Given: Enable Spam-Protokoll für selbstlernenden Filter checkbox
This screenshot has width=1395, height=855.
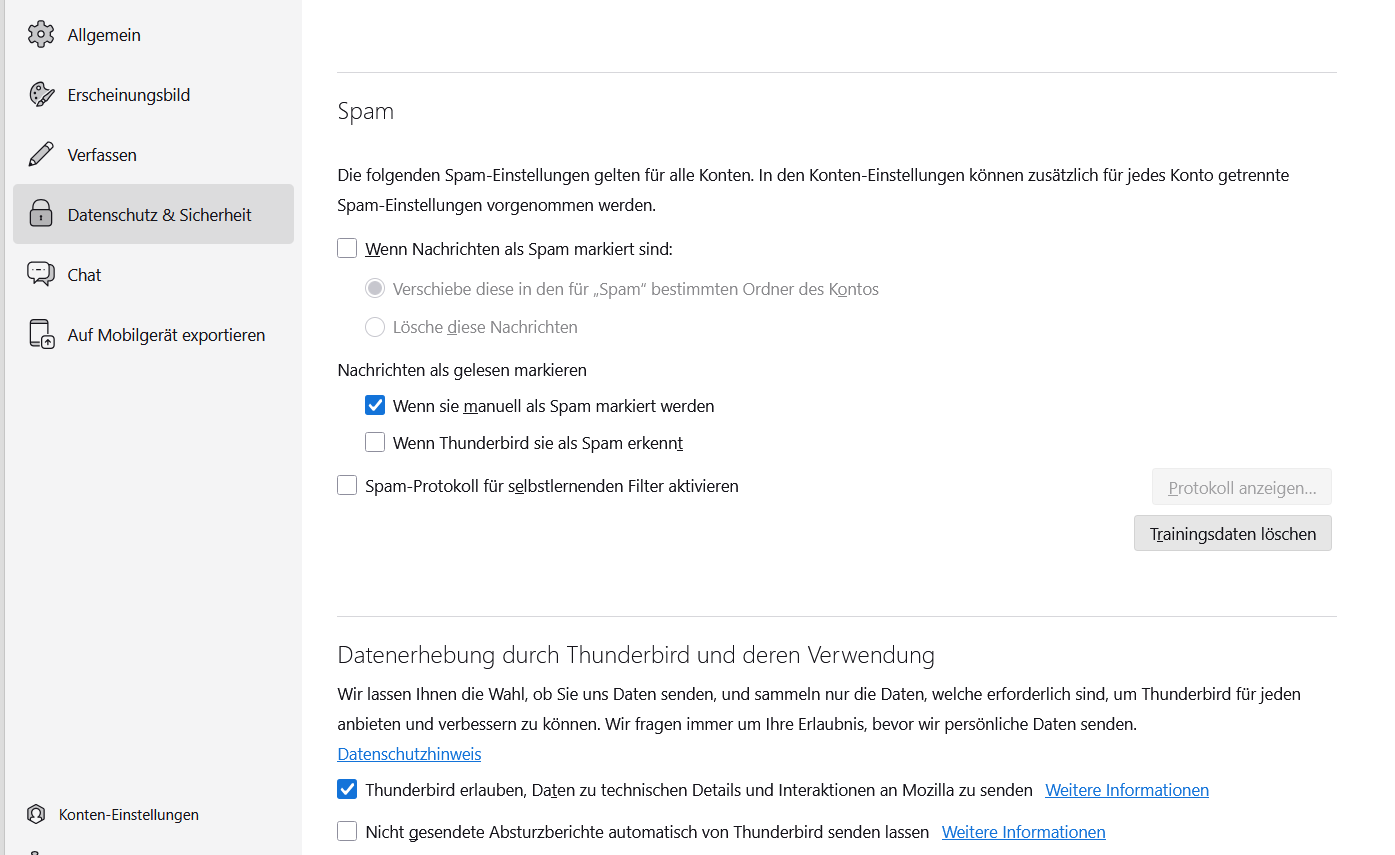Looking at the screenshot, I should (347, 486).
